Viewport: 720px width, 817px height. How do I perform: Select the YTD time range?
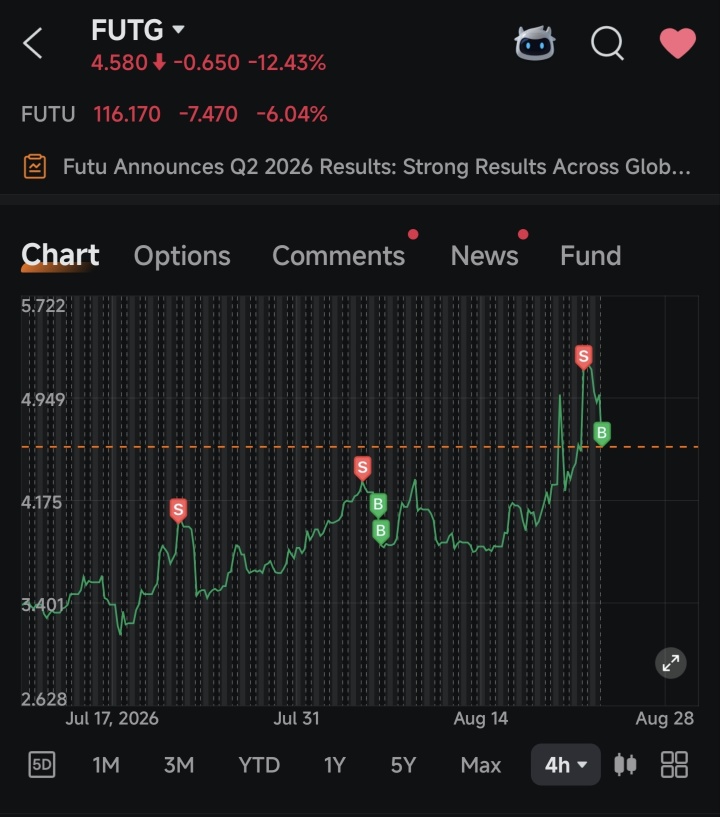click(x=259, y=765)
